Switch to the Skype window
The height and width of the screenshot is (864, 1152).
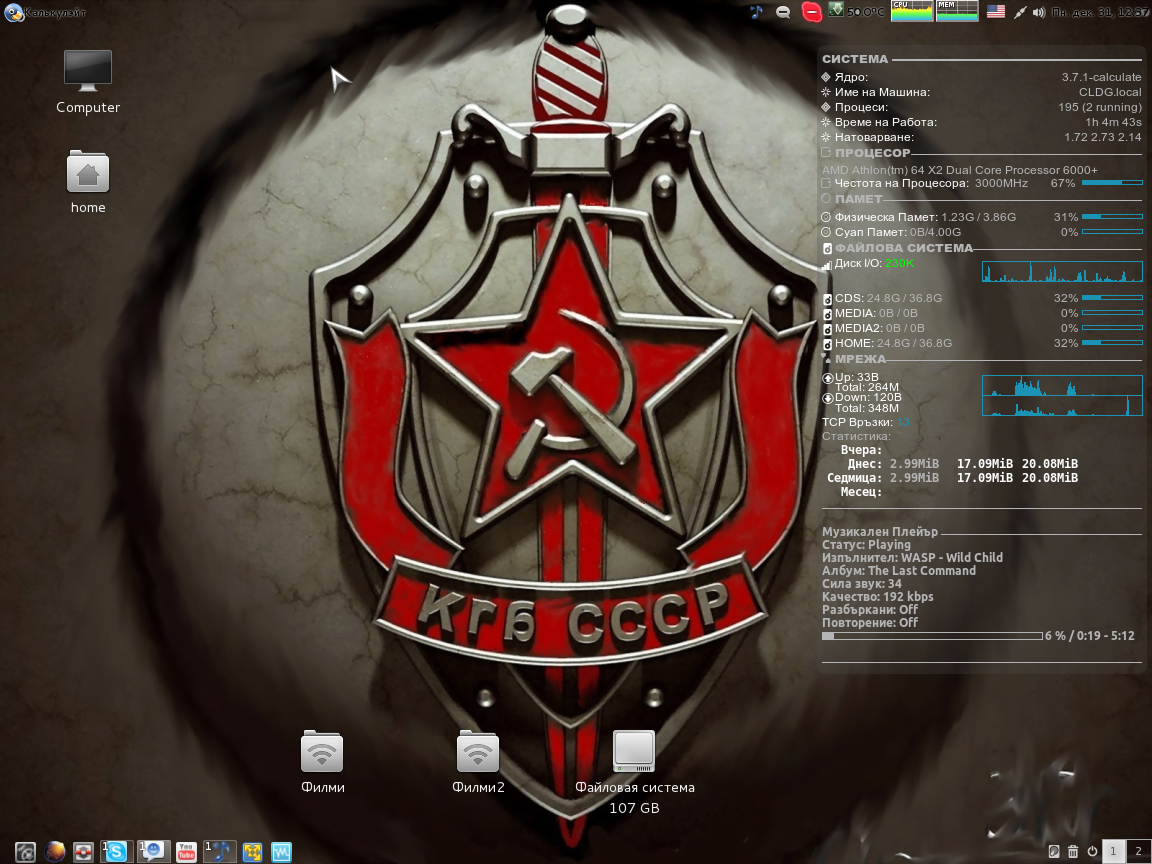(x=117, y=852)
